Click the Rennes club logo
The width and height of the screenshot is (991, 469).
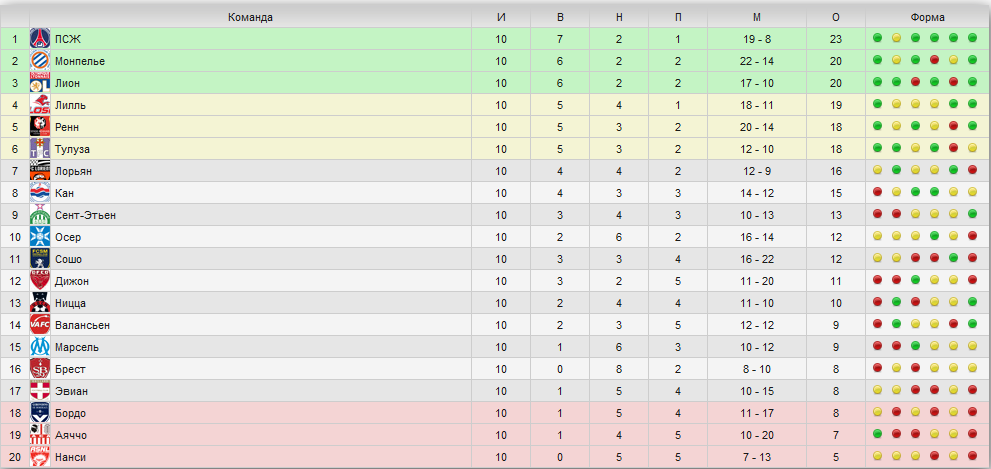pyautogui.click(x=40, y=128)
